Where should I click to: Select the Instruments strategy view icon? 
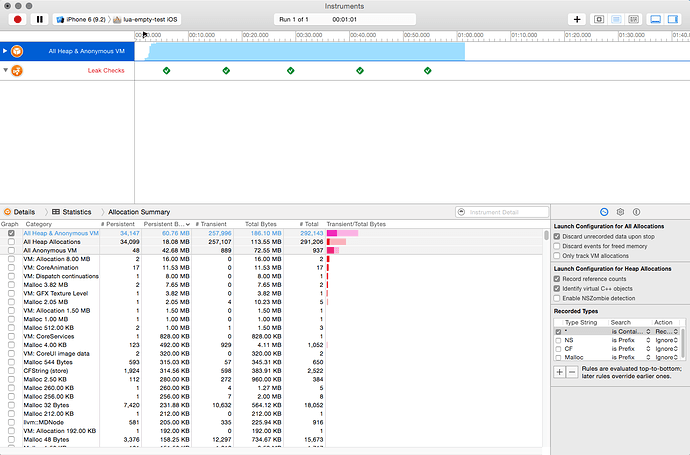click(x=616, y=19)
